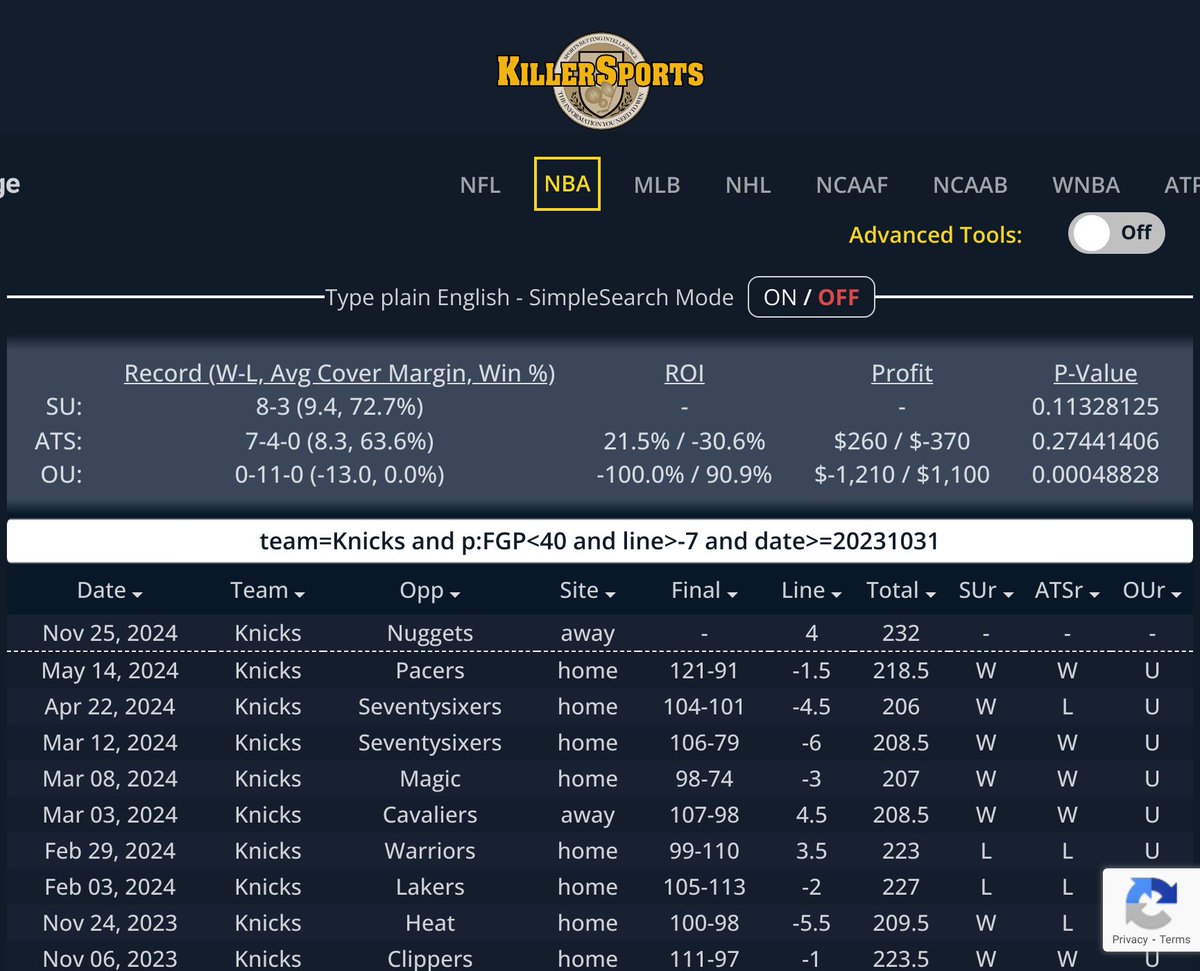Sort table by Date column
1200x971 pixels.
point(110,591)
